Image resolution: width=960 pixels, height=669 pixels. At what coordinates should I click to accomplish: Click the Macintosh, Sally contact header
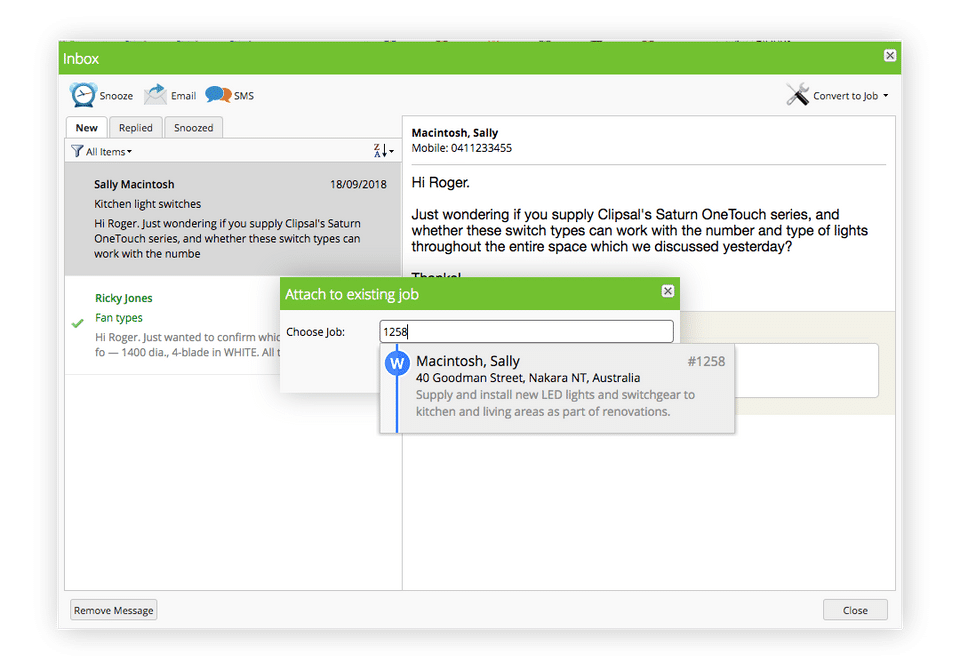click(x=455, y=133)
